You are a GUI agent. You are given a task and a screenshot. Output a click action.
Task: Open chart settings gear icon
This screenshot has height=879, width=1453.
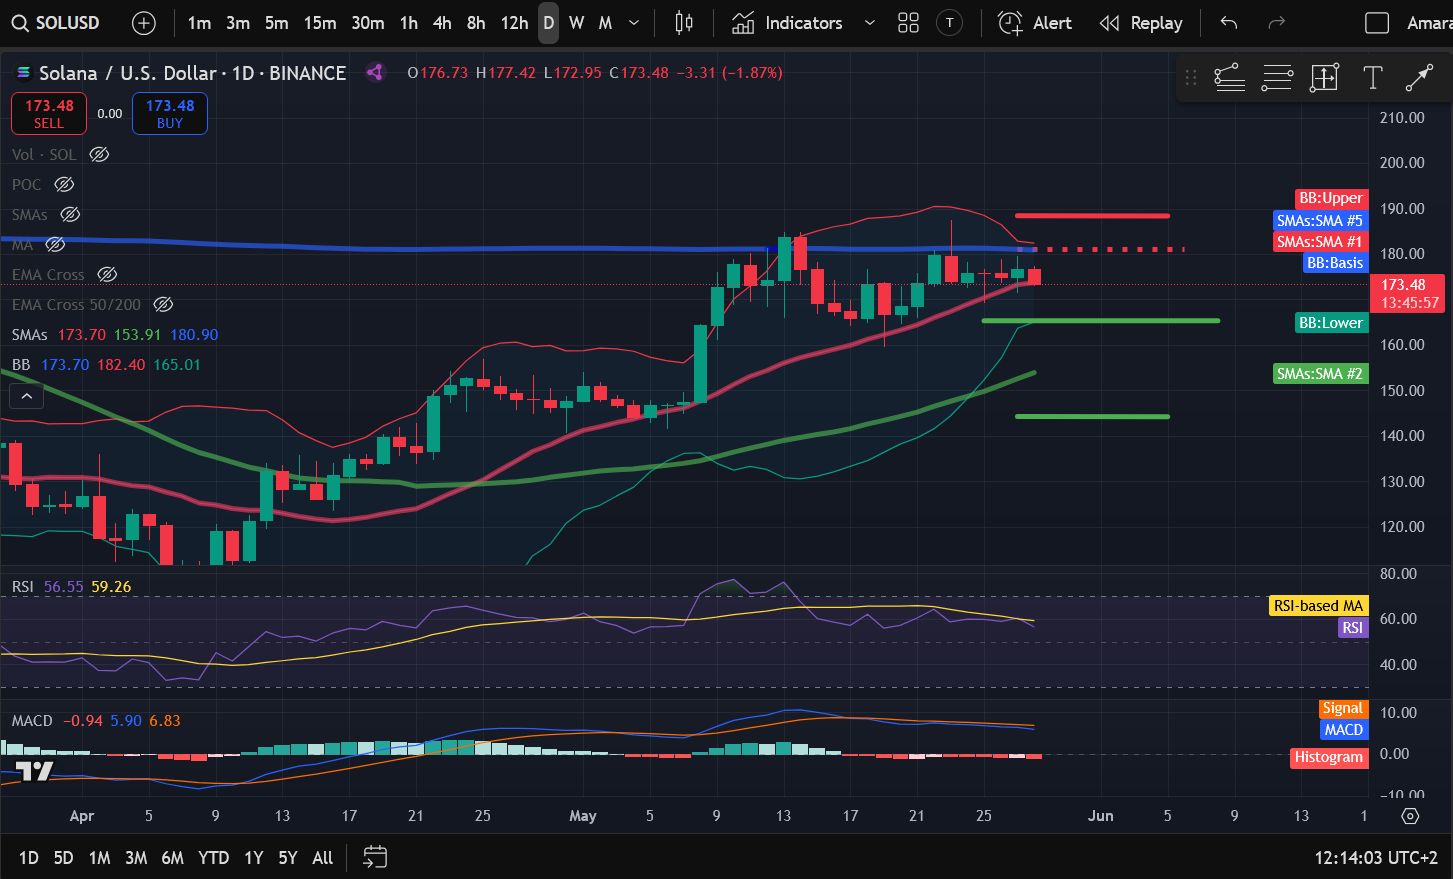point(1410,816)
